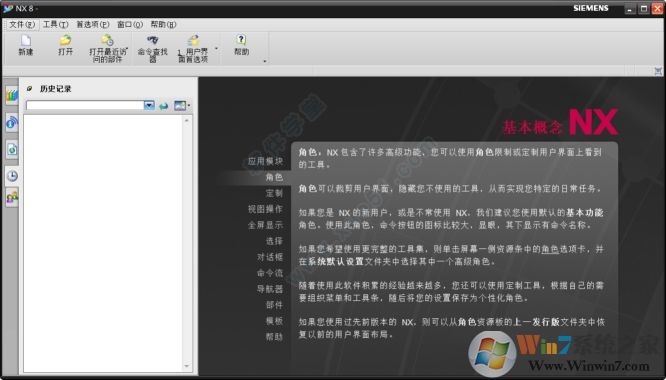Viewport: 666px width, 380px height.
Task: Open the 工具(T) menu
Action: (x=55, y=24)
